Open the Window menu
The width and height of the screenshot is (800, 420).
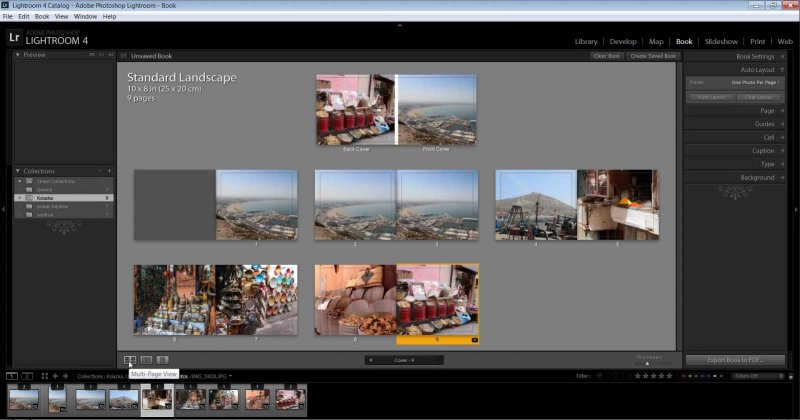85,17
